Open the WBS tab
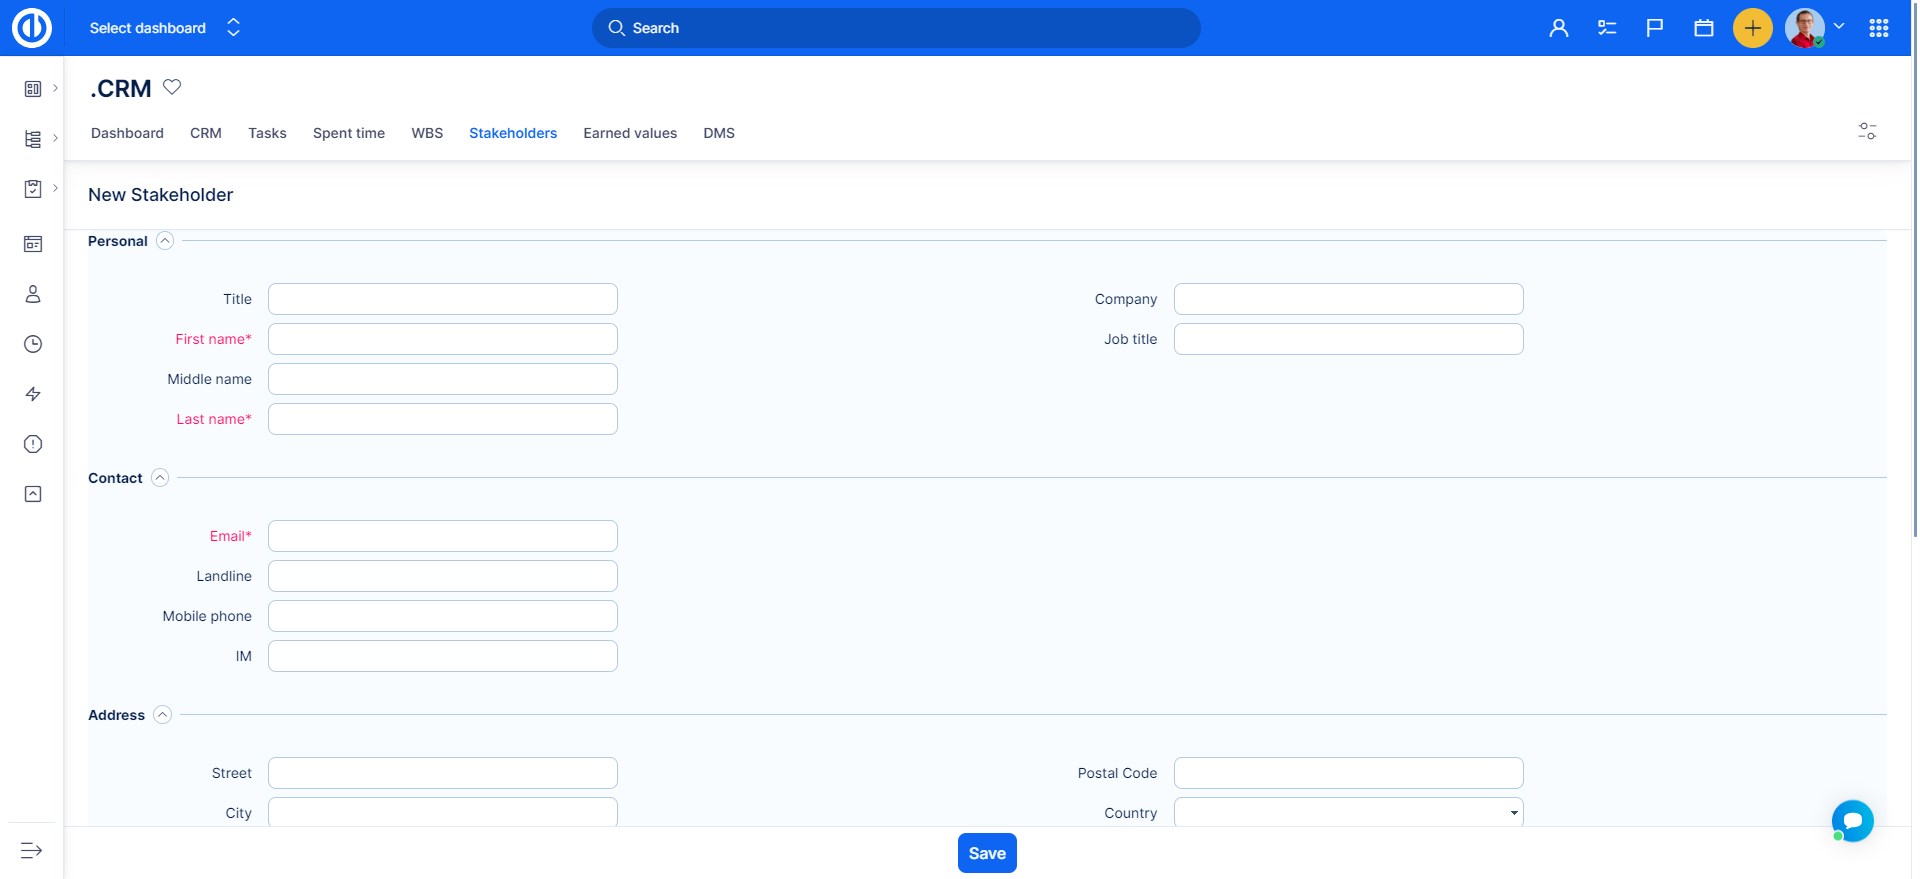Screen dimensions: 1920x879 pyautogui.click(x=427, y=133)
